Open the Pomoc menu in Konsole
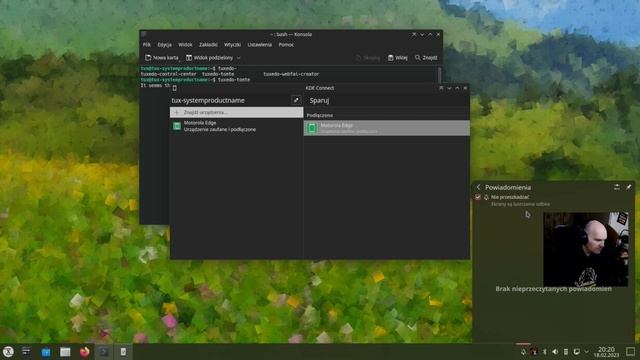 (x=286, y=44)
